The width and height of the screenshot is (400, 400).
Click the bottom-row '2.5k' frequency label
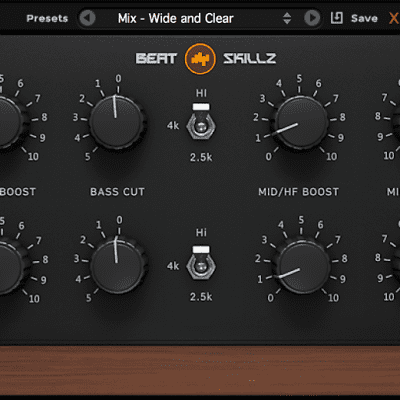coord(201,297)
